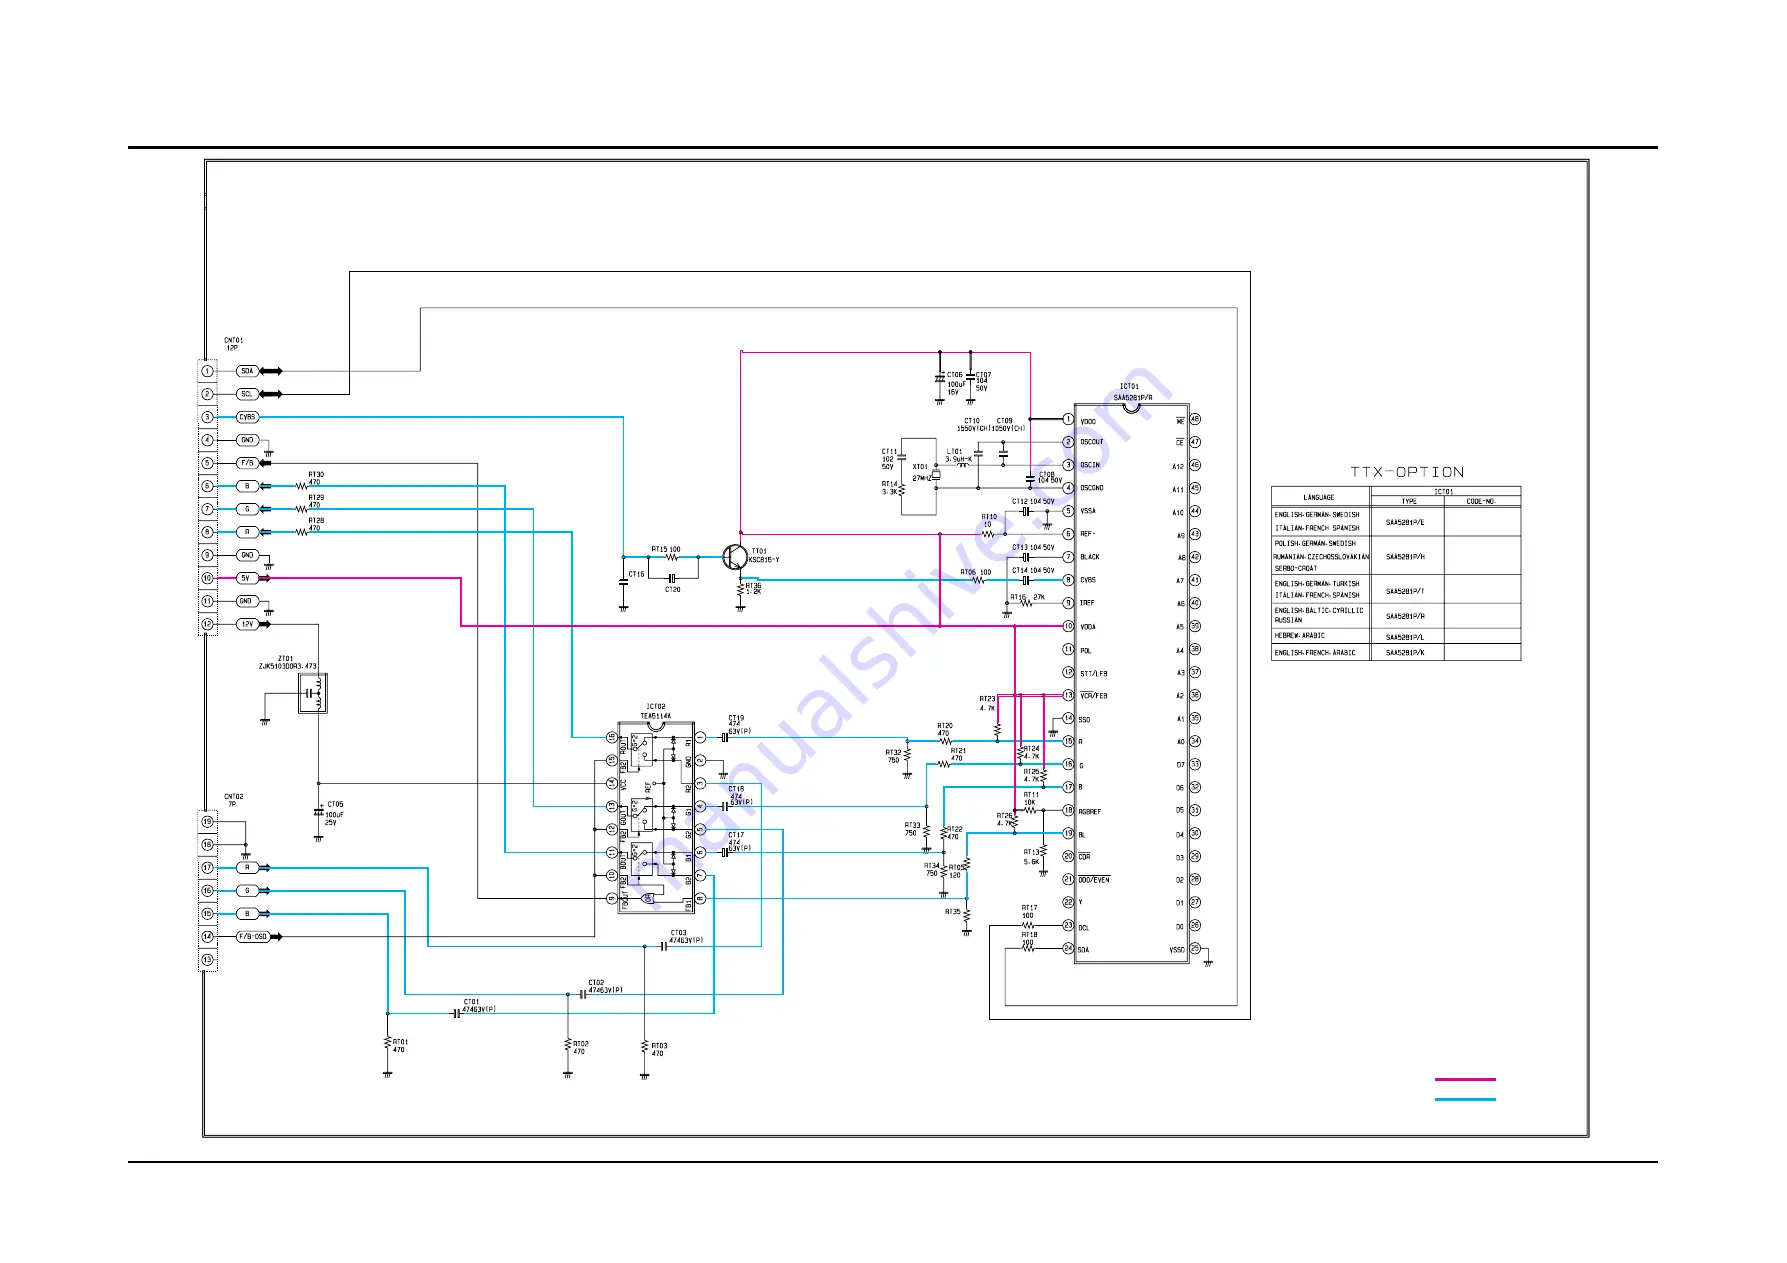Click the VSSD pin label on ICT01
1787x1263 pixels.
pos(1177,950)
